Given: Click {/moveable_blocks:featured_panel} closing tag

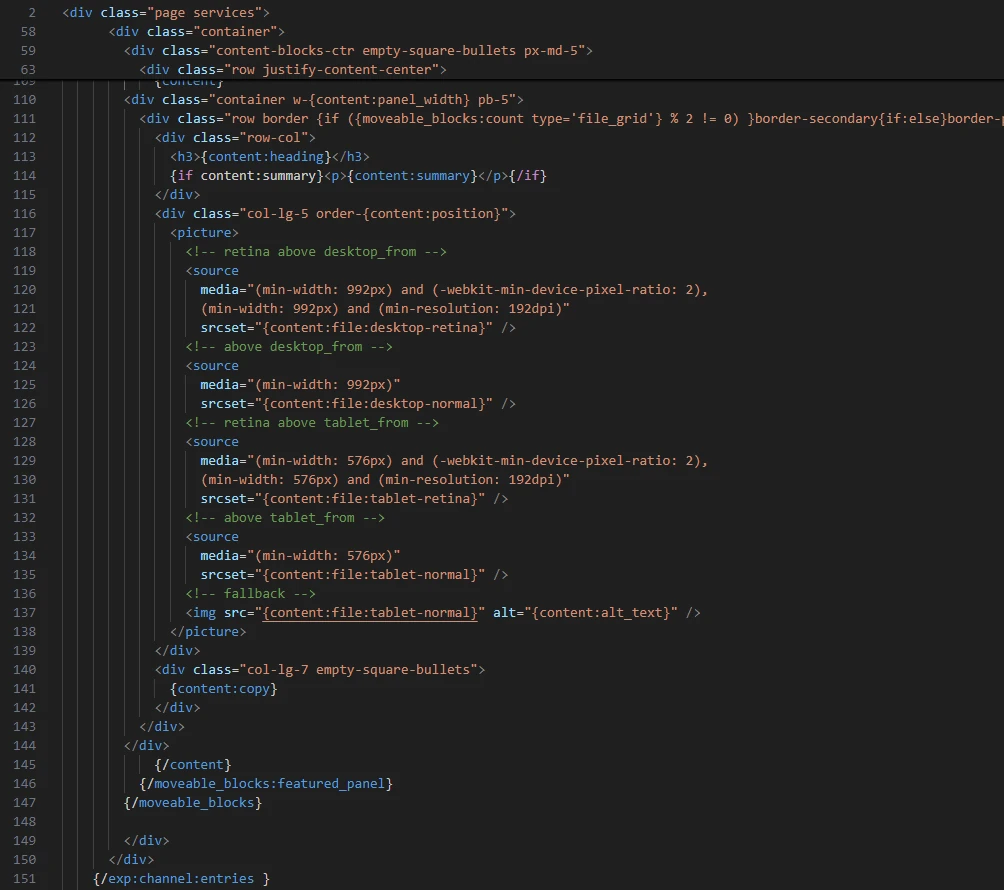Looking at the screenshot, I should (x=266, y=784).
